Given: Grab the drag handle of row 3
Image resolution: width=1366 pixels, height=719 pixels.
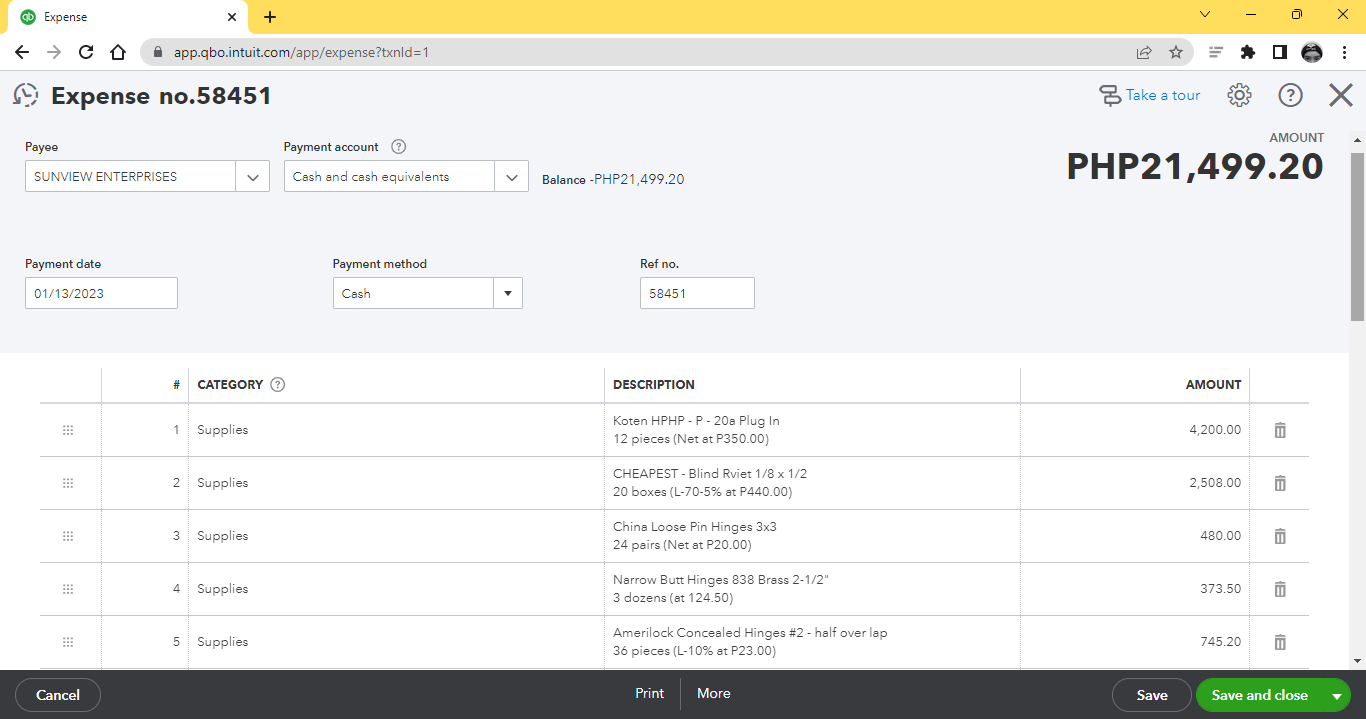Looking at the screenshot, I should (68, 536).
